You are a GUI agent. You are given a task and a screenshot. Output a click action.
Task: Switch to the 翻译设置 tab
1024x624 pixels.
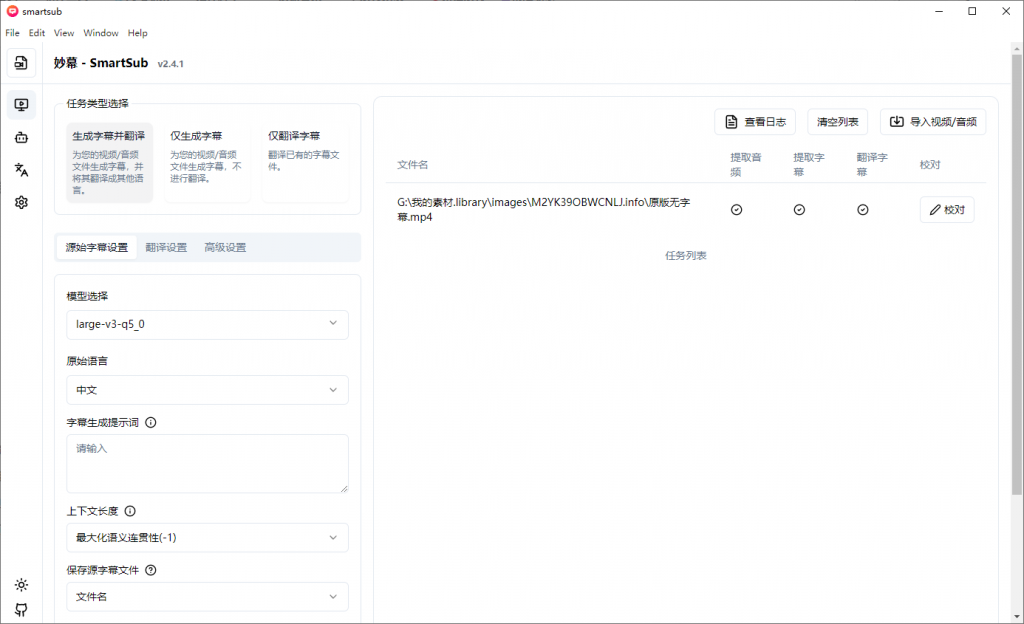pyautogui.click(x=166, y=247)
